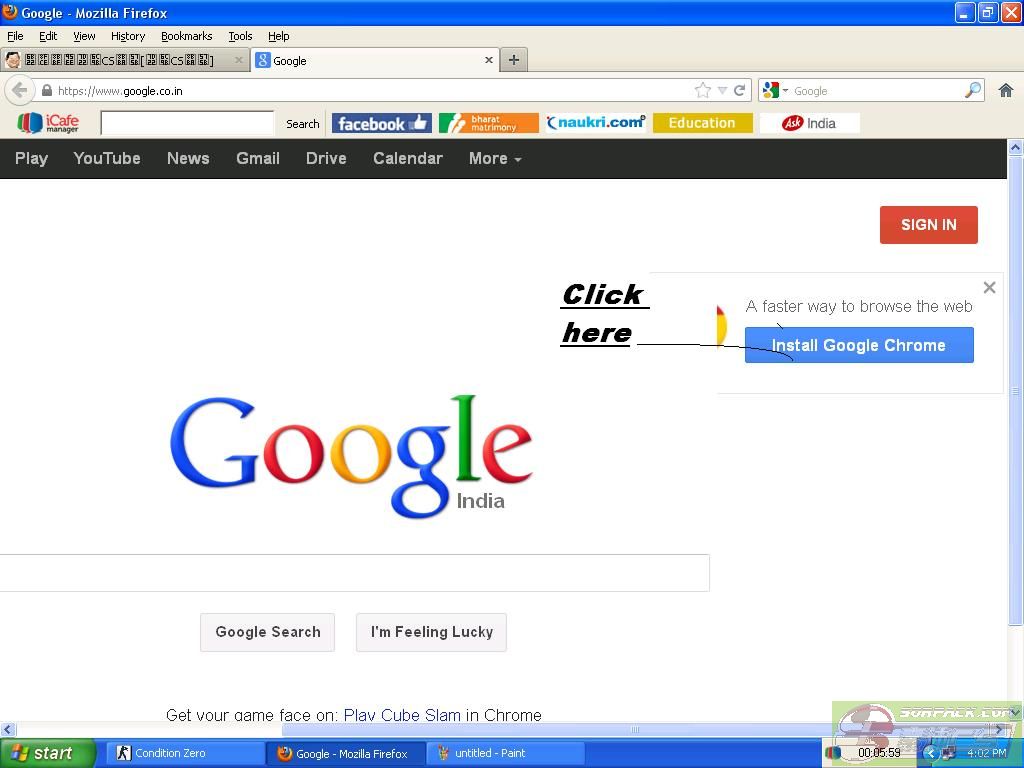Expand the More dropdown in Google bar
1024x768 pixels.
point(495,158)
